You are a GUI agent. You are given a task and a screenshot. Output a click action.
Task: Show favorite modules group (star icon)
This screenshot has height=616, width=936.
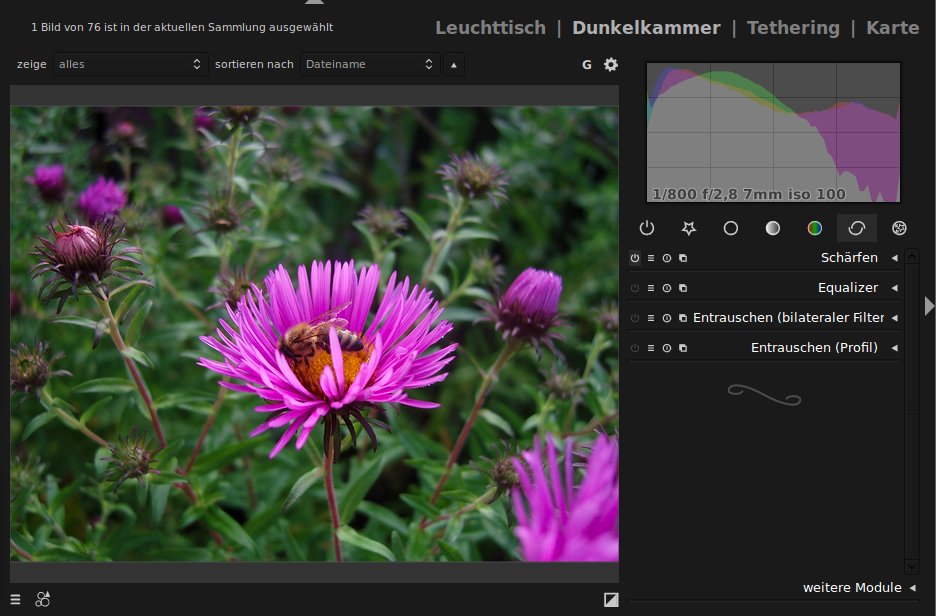tap(688, 228)
